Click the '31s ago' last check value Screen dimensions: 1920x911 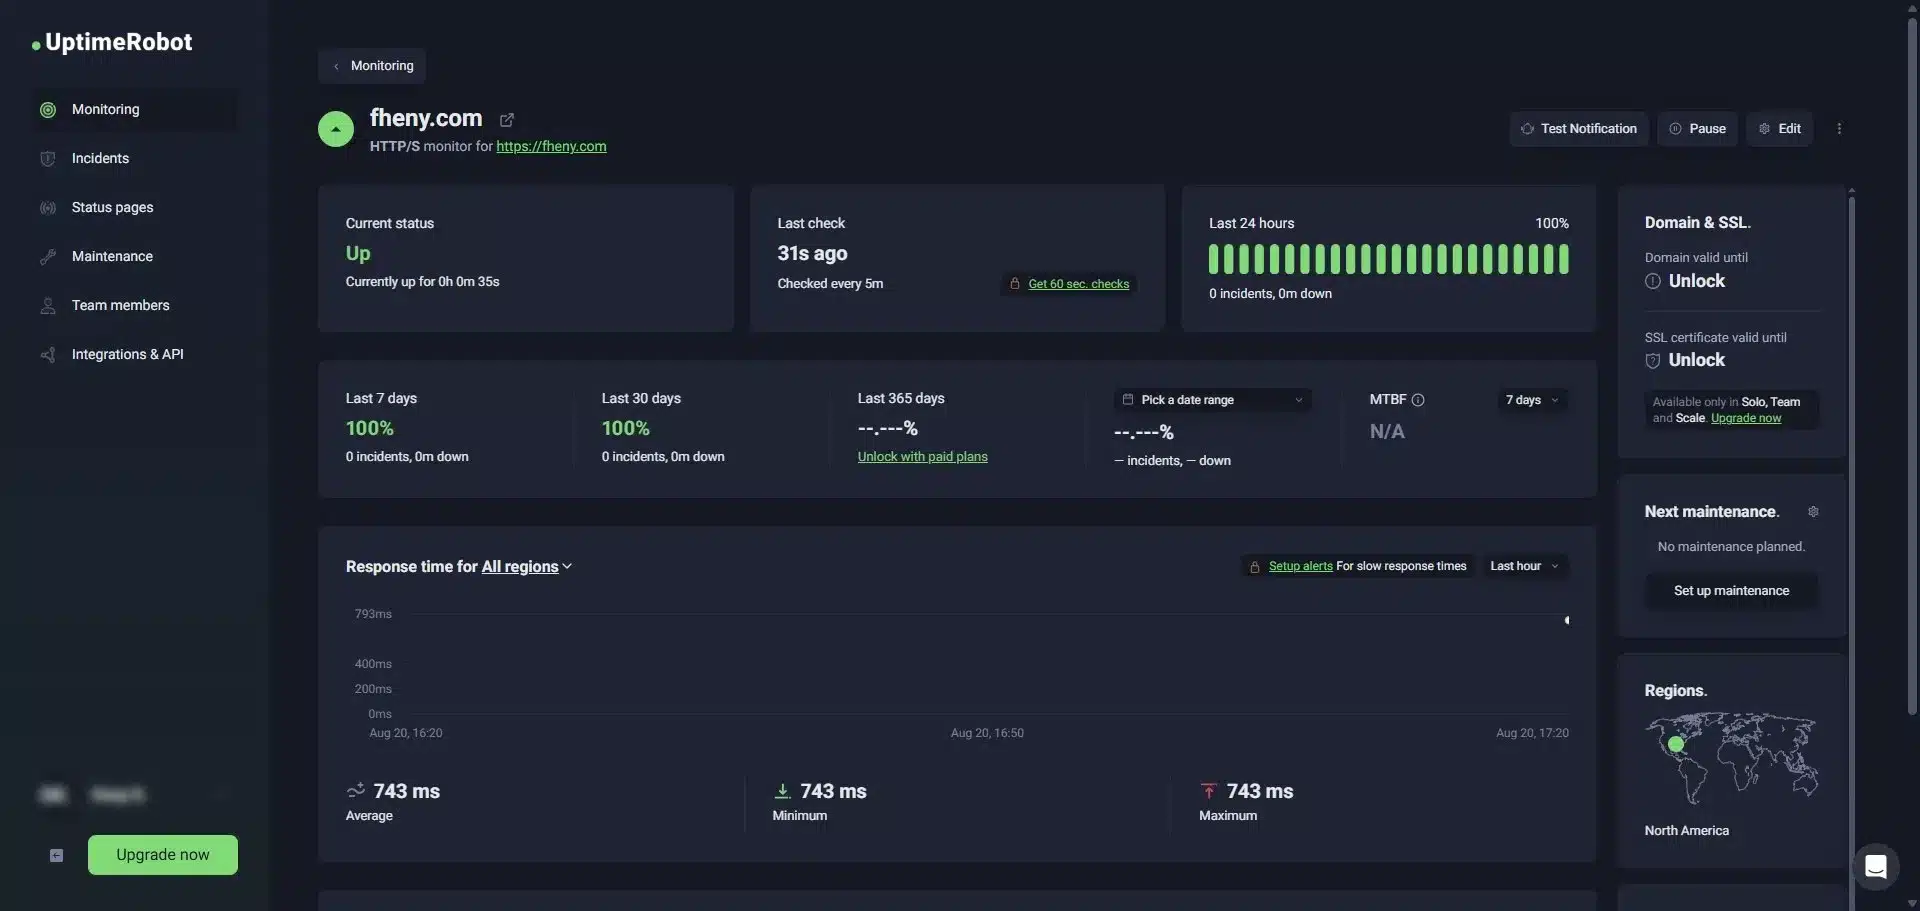click(x=812, y=254)
